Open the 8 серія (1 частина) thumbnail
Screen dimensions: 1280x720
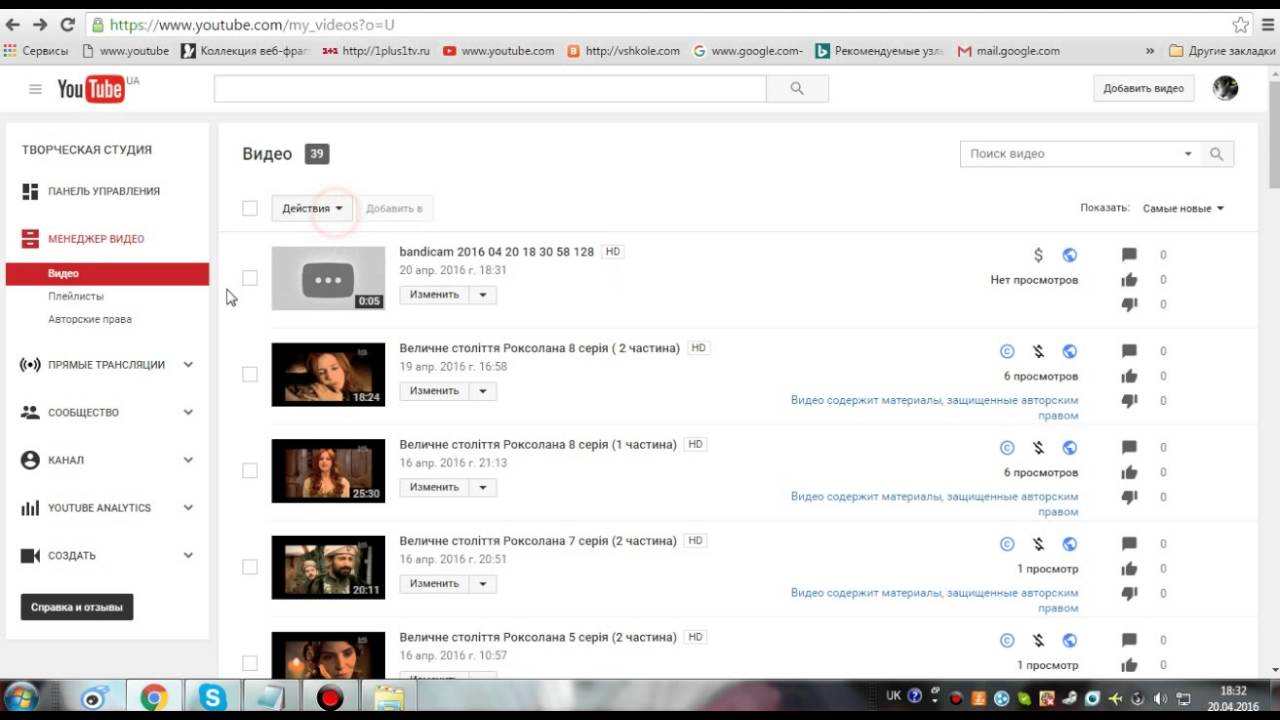(328, 471)
